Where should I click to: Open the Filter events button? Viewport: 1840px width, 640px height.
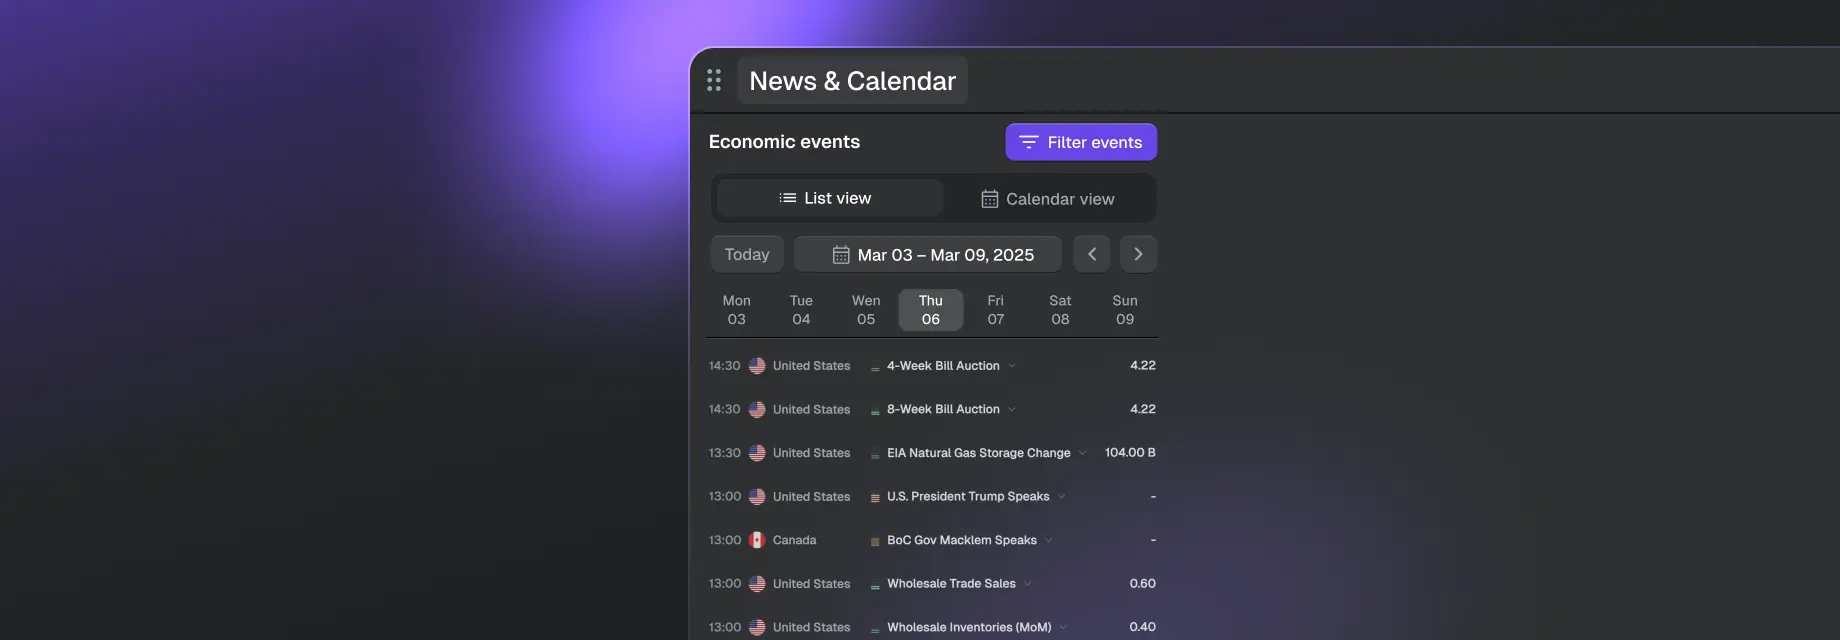click(x=1081, y=142)
